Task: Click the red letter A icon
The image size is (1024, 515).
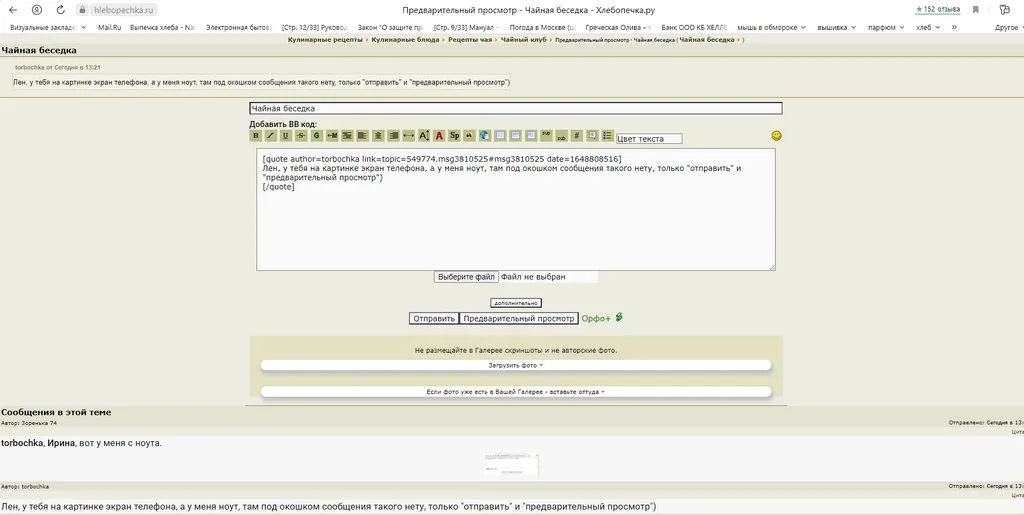Action: (439, 136)
